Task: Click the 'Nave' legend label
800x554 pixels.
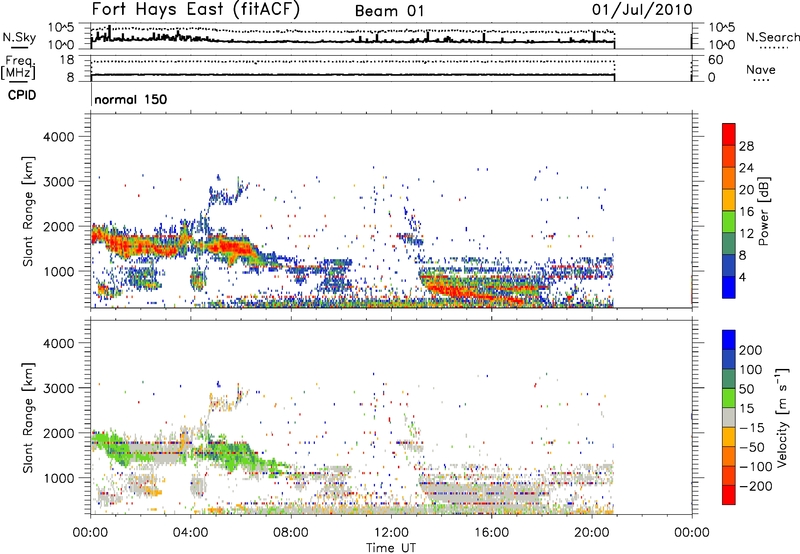Action: click(760, 69)
